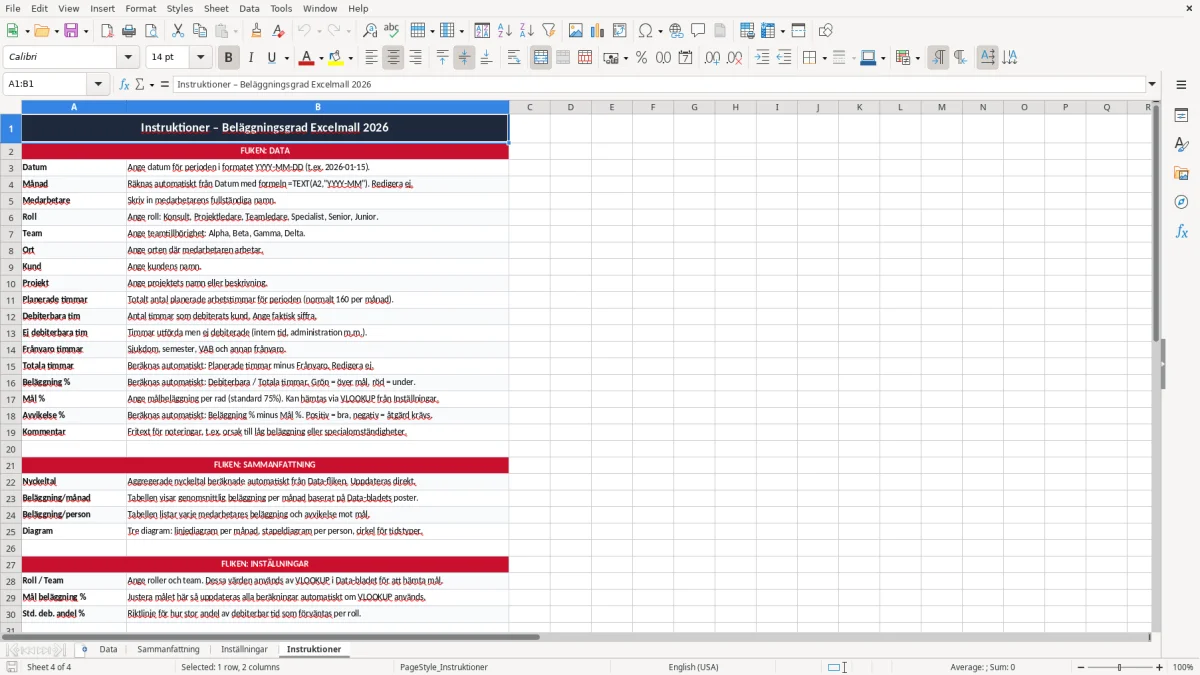Open the Function Wizard fx icon

click(x=125, y=84)
